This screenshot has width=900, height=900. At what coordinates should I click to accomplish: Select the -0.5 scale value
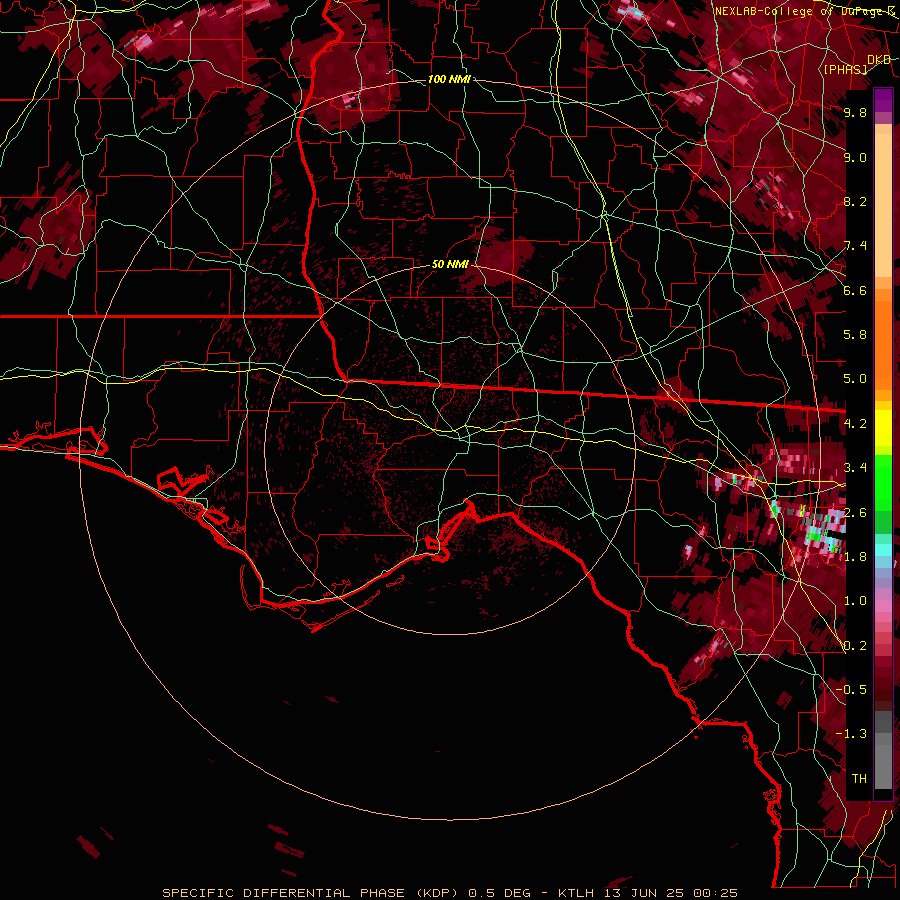pos(851,690)
